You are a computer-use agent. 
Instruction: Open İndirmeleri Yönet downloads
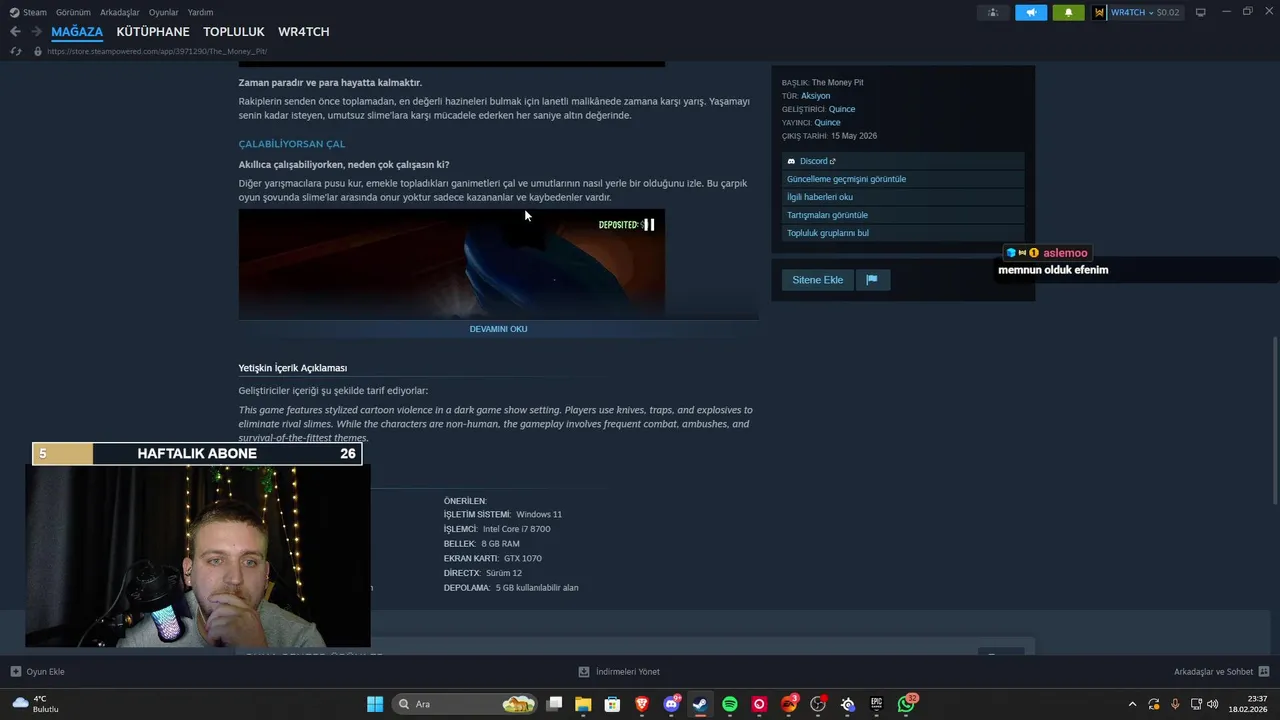619,672
